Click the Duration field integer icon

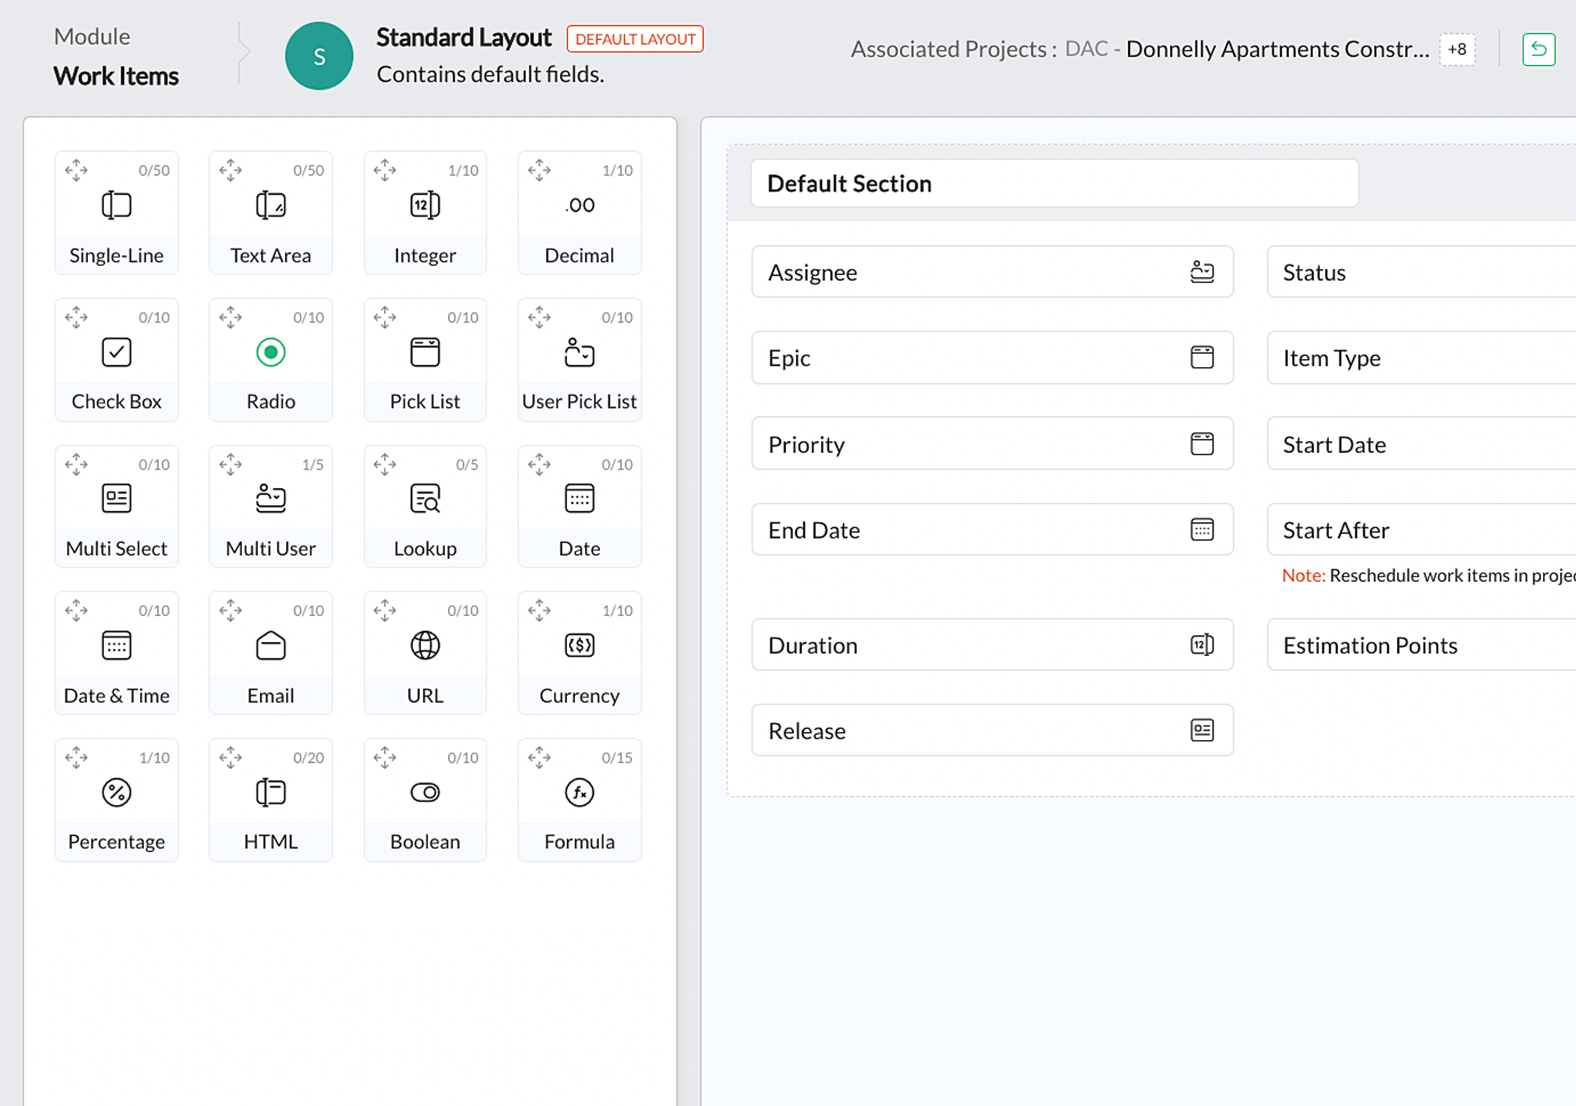tap(1202, 645)
